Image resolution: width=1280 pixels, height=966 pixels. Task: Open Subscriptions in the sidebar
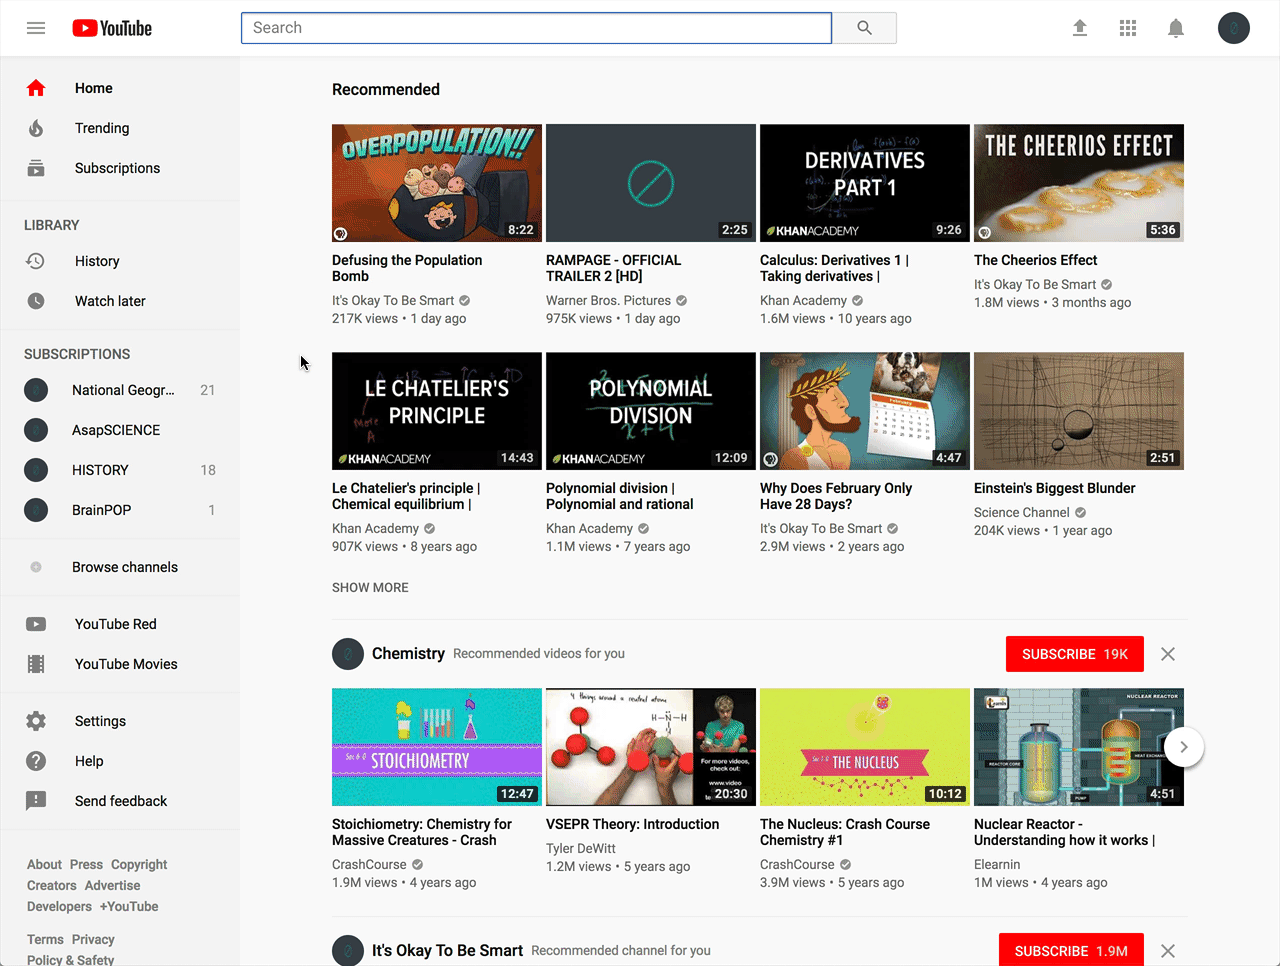click(120, 168)
